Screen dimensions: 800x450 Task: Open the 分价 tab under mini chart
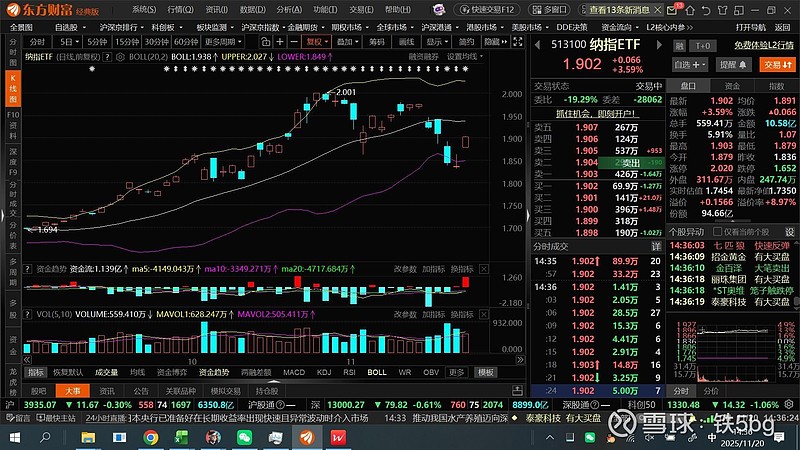[711, 391]
